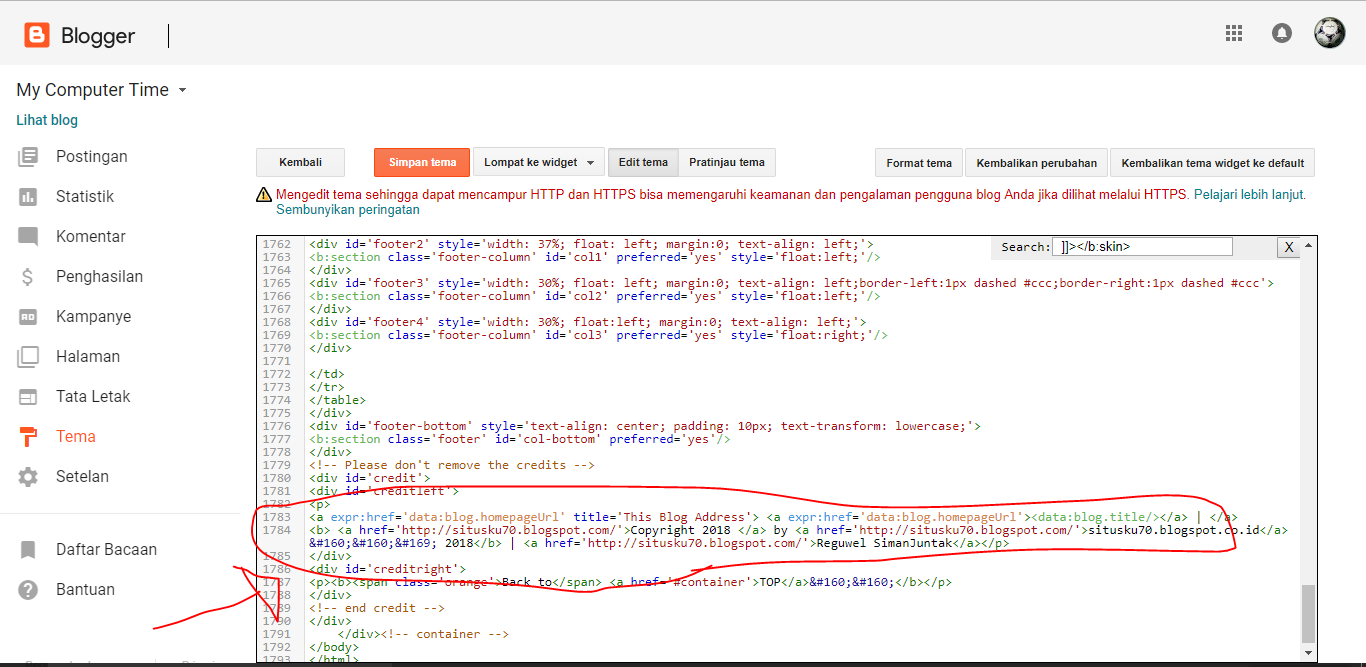Select the Edit tema tab

pos(643,162)
